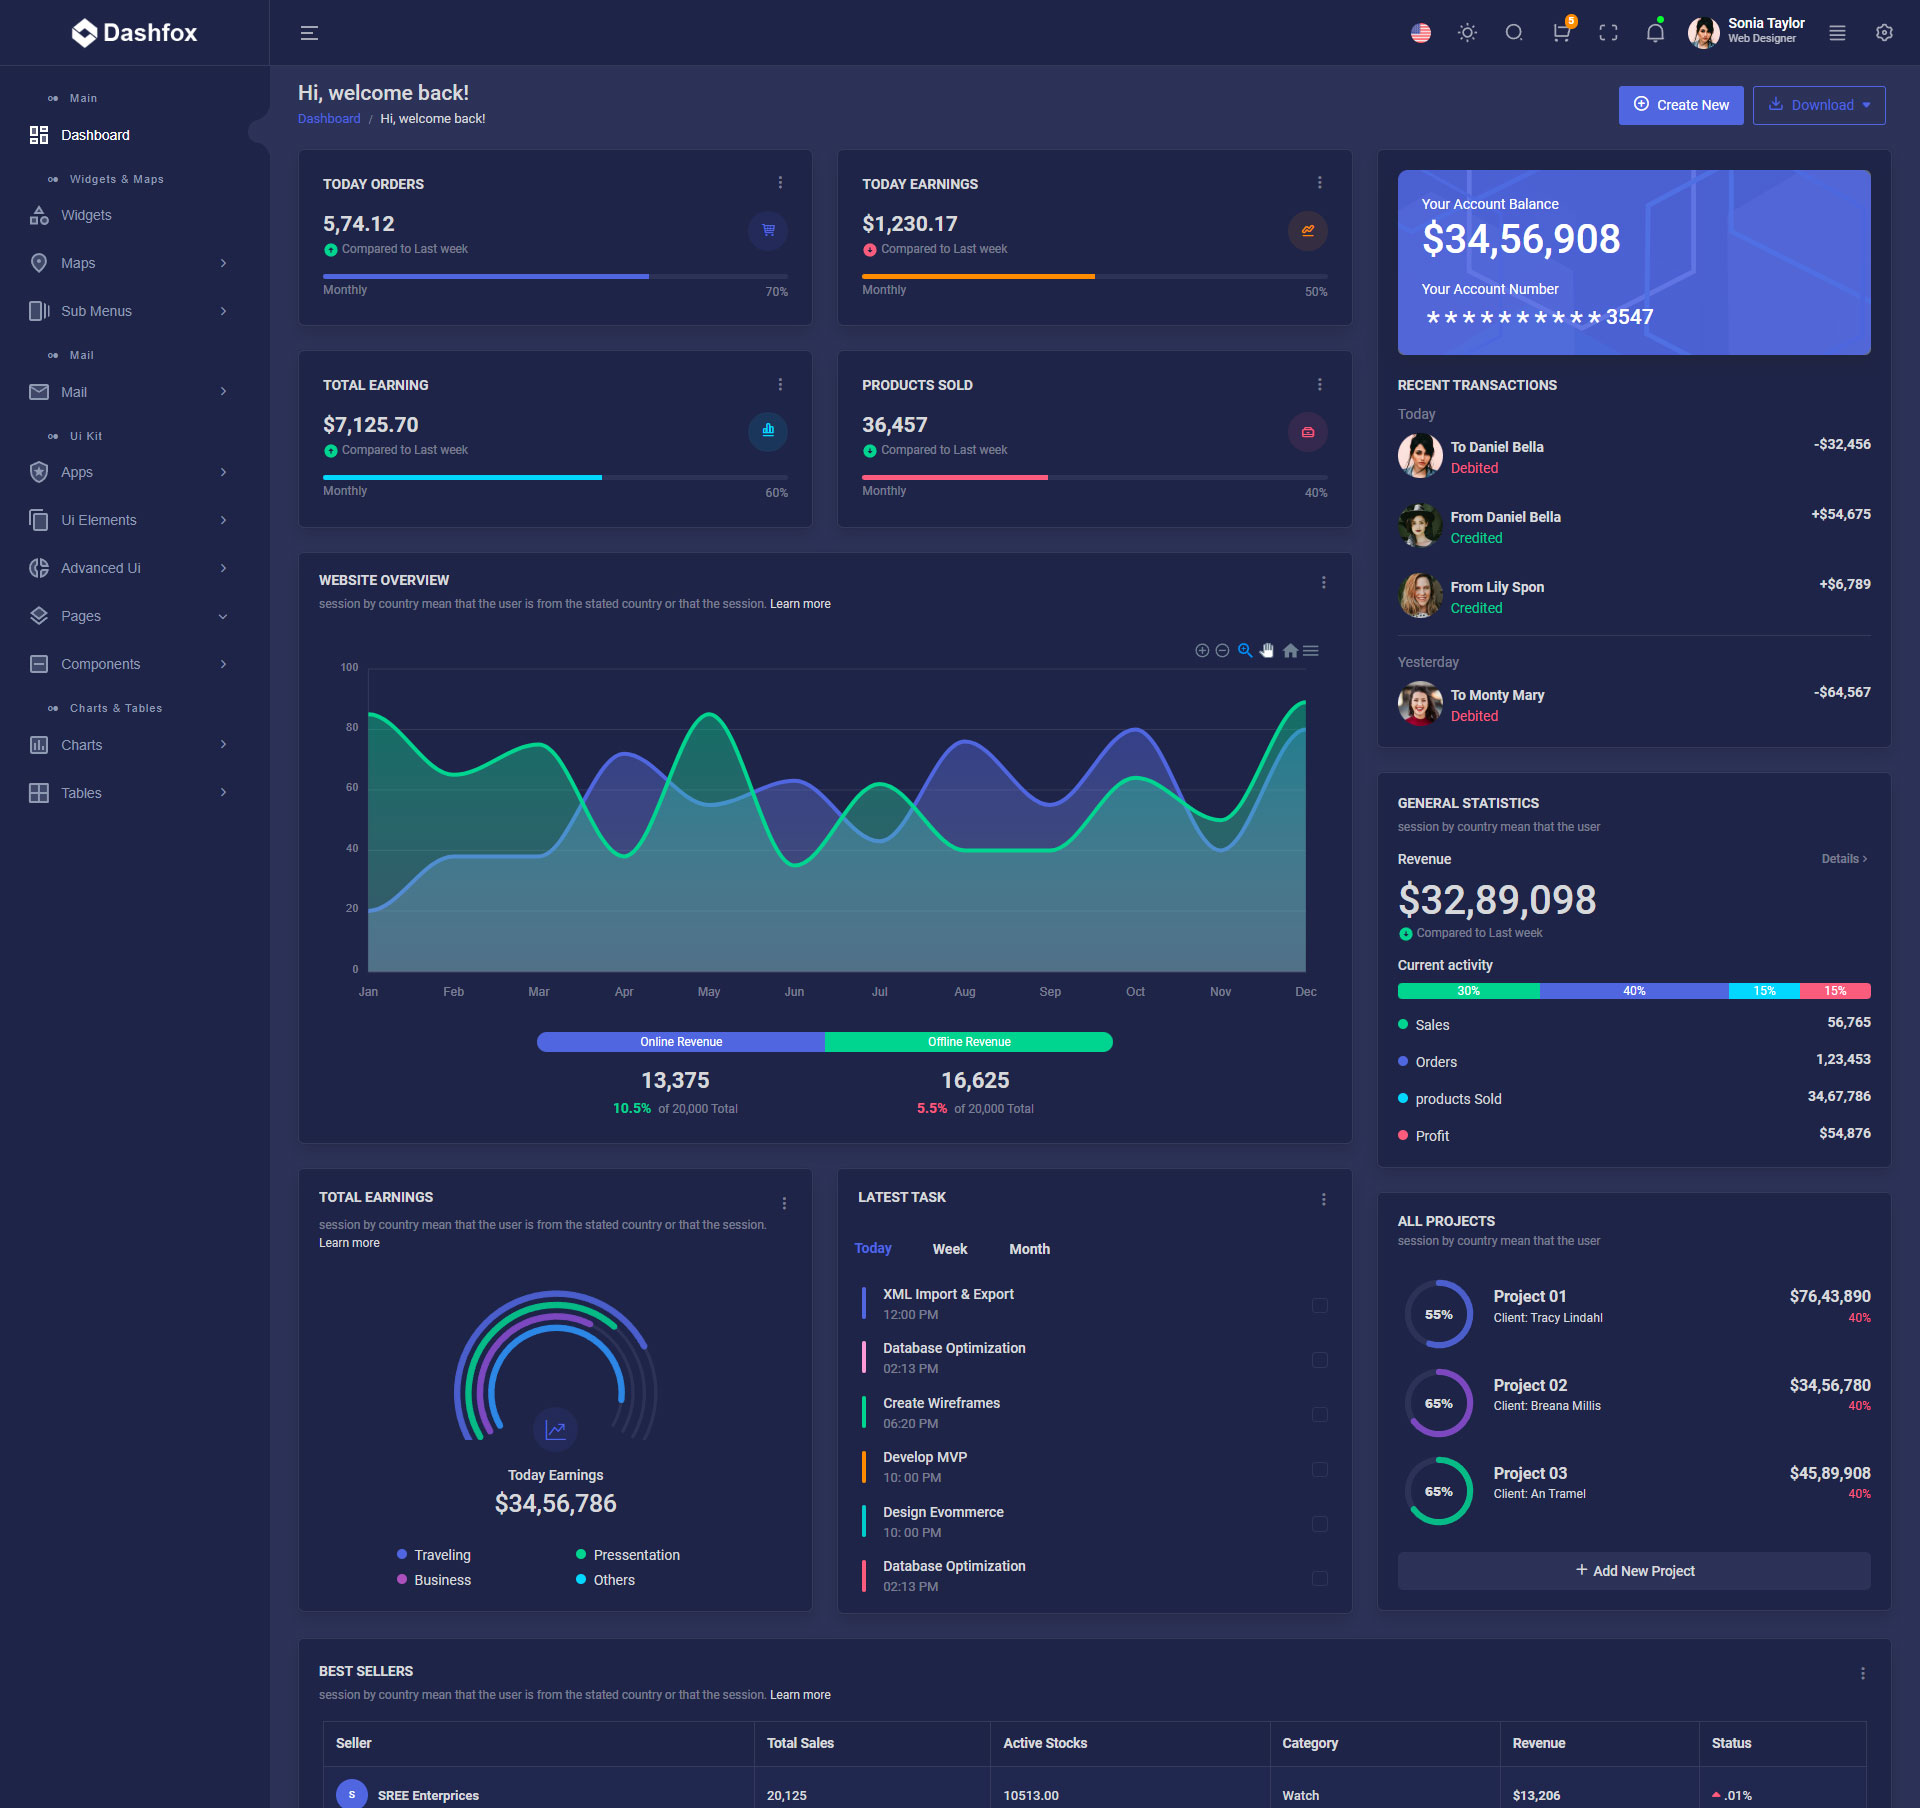Viewport: 1920px width, 1808px height.
Task: Click the settings gear icon in header
Action: [1884, 33]
